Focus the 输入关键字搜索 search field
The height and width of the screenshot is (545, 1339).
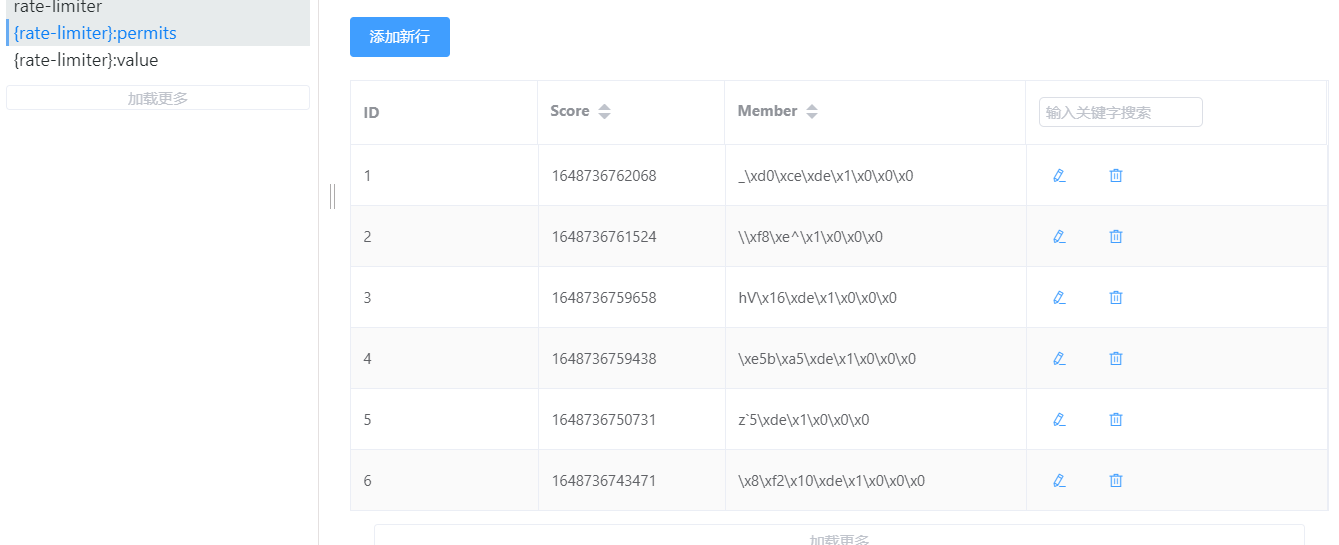(x=1121, y=112)
